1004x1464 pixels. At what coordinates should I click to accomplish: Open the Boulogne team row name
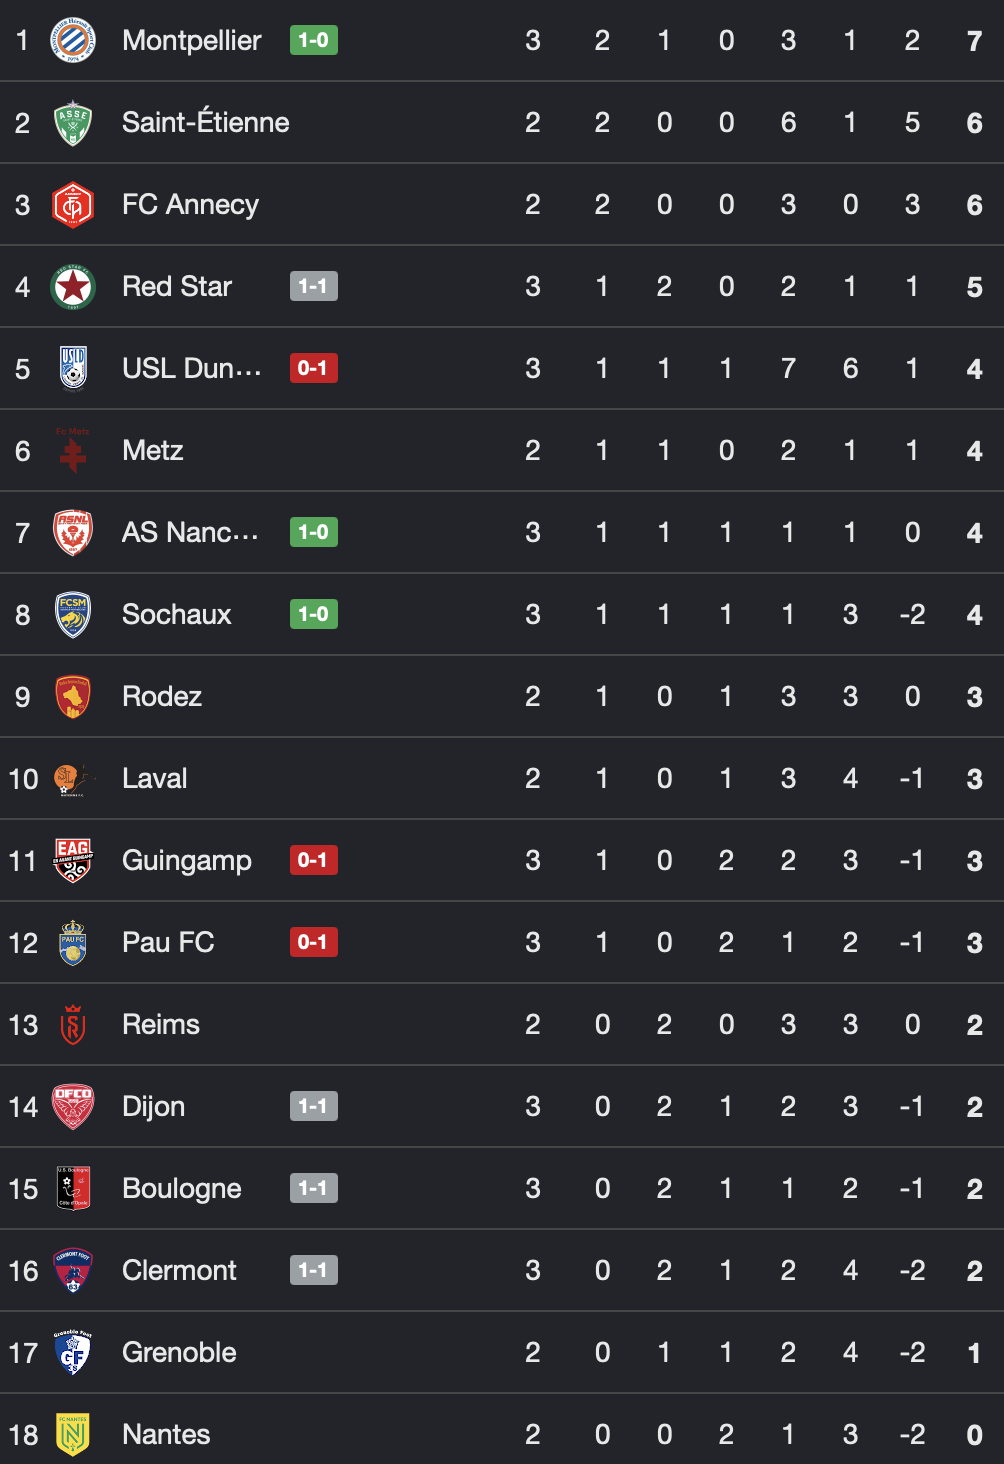click(x=182, y=1189)
